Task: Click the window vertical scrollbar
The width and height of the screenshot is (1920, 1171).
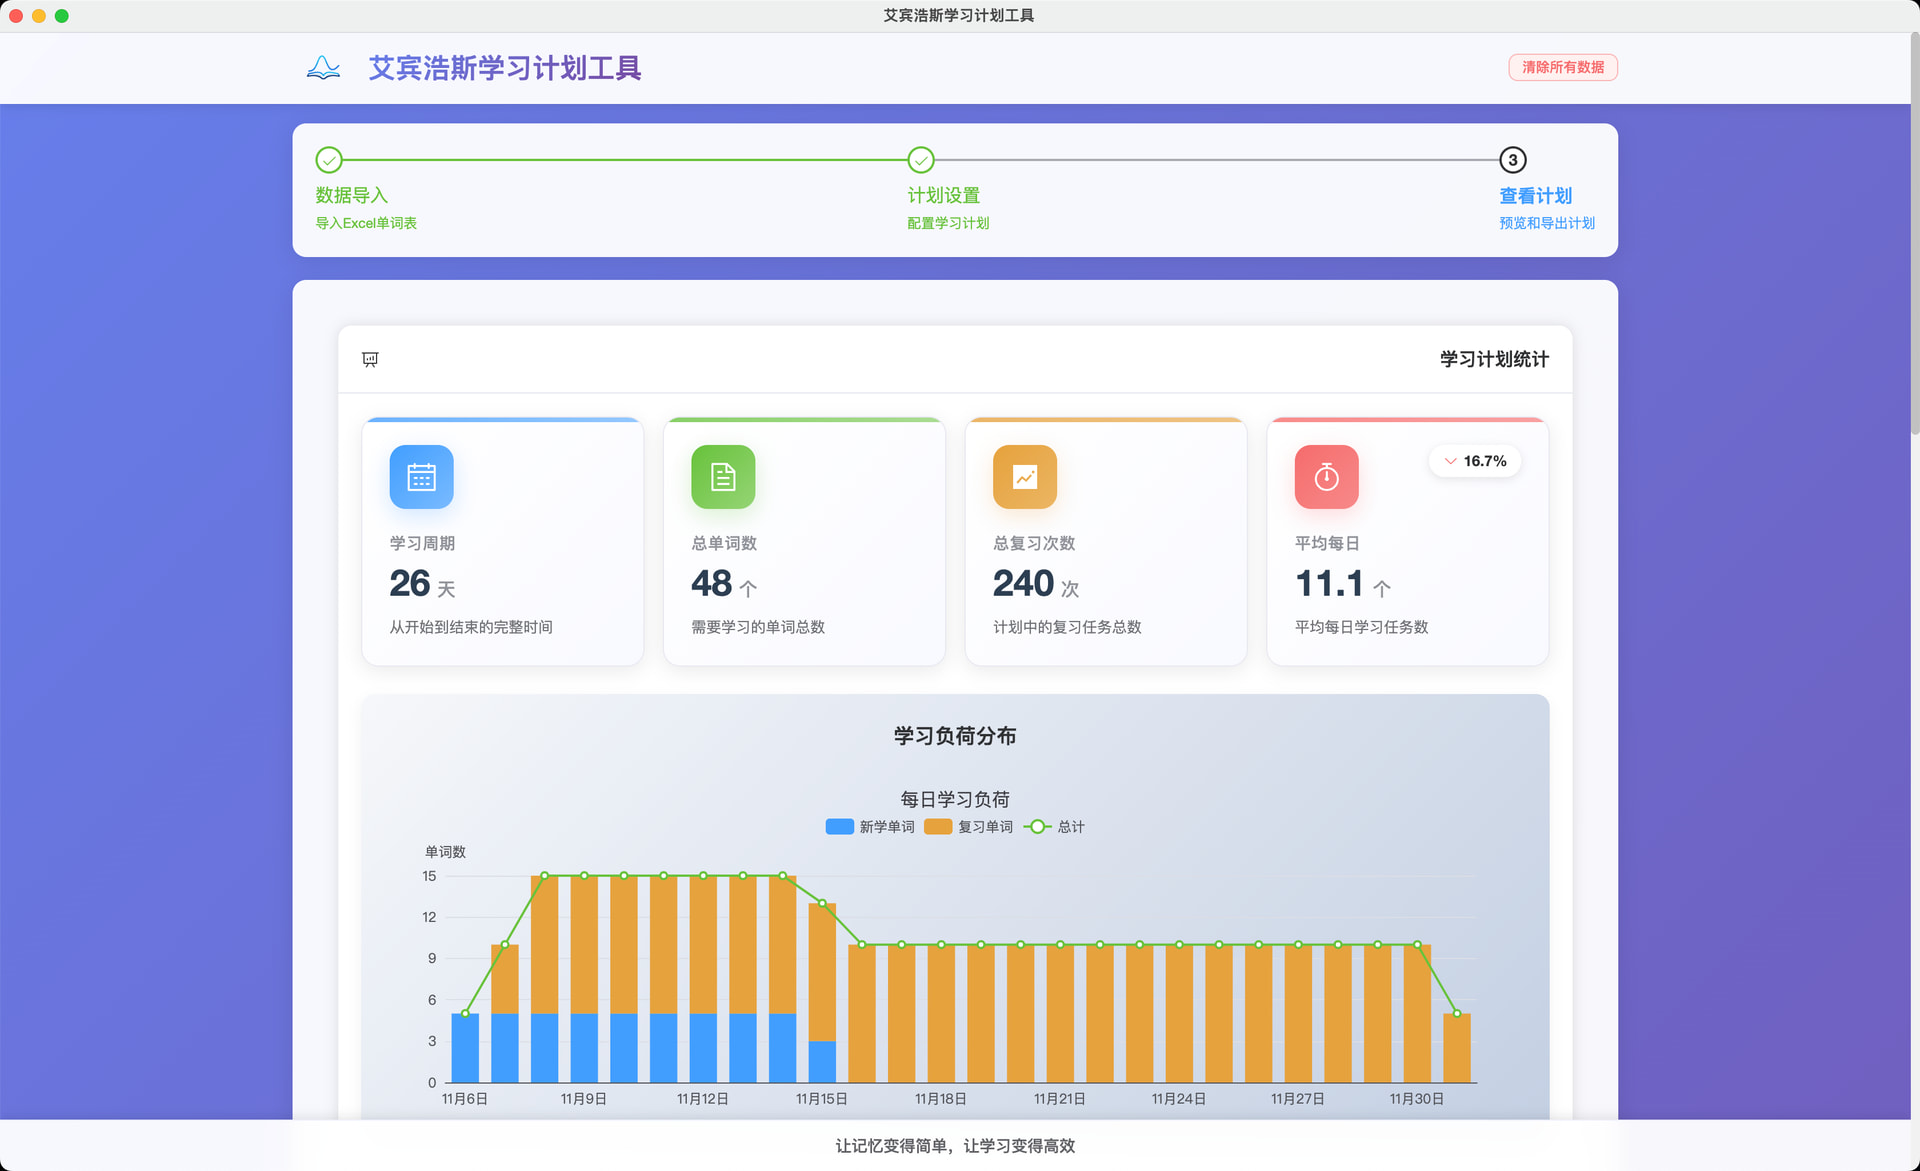Action: (x=1914, y=235)
